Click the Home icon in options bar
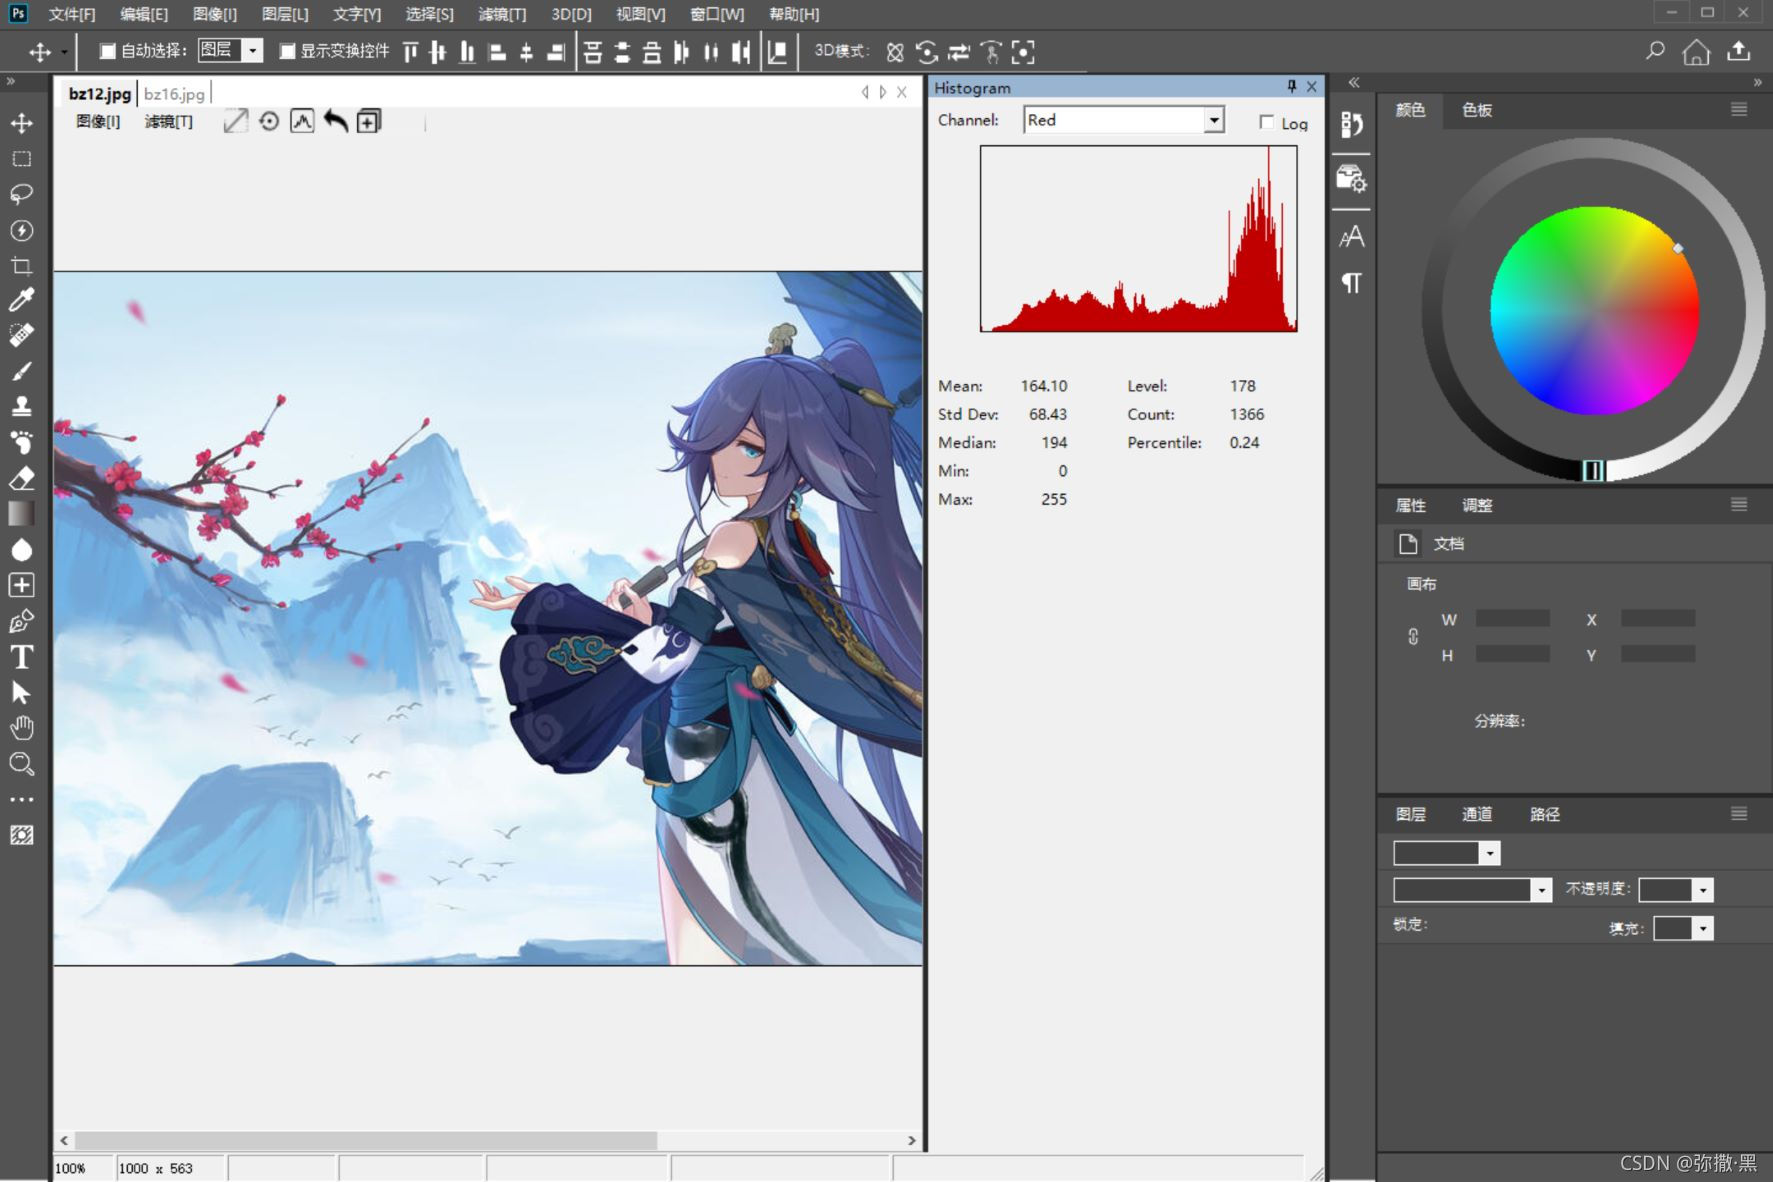 [1696, 52]
